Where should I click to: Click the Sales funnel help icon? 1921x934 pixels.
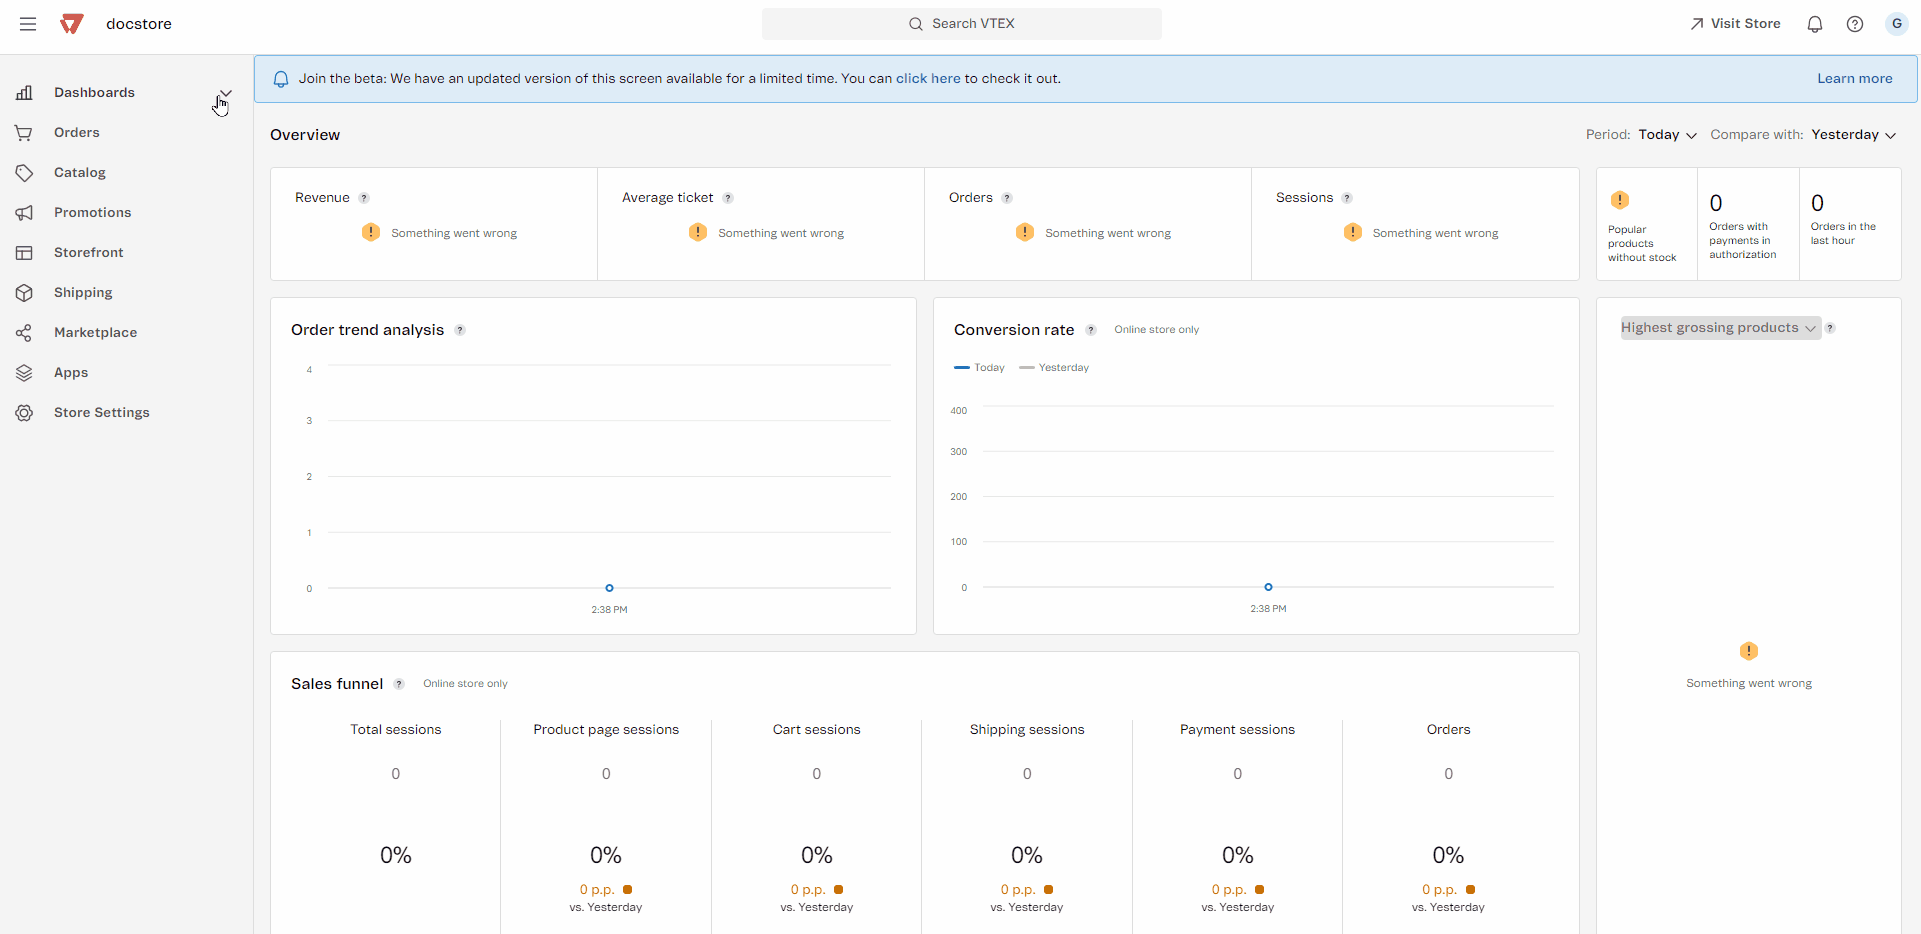click(399, 684)
